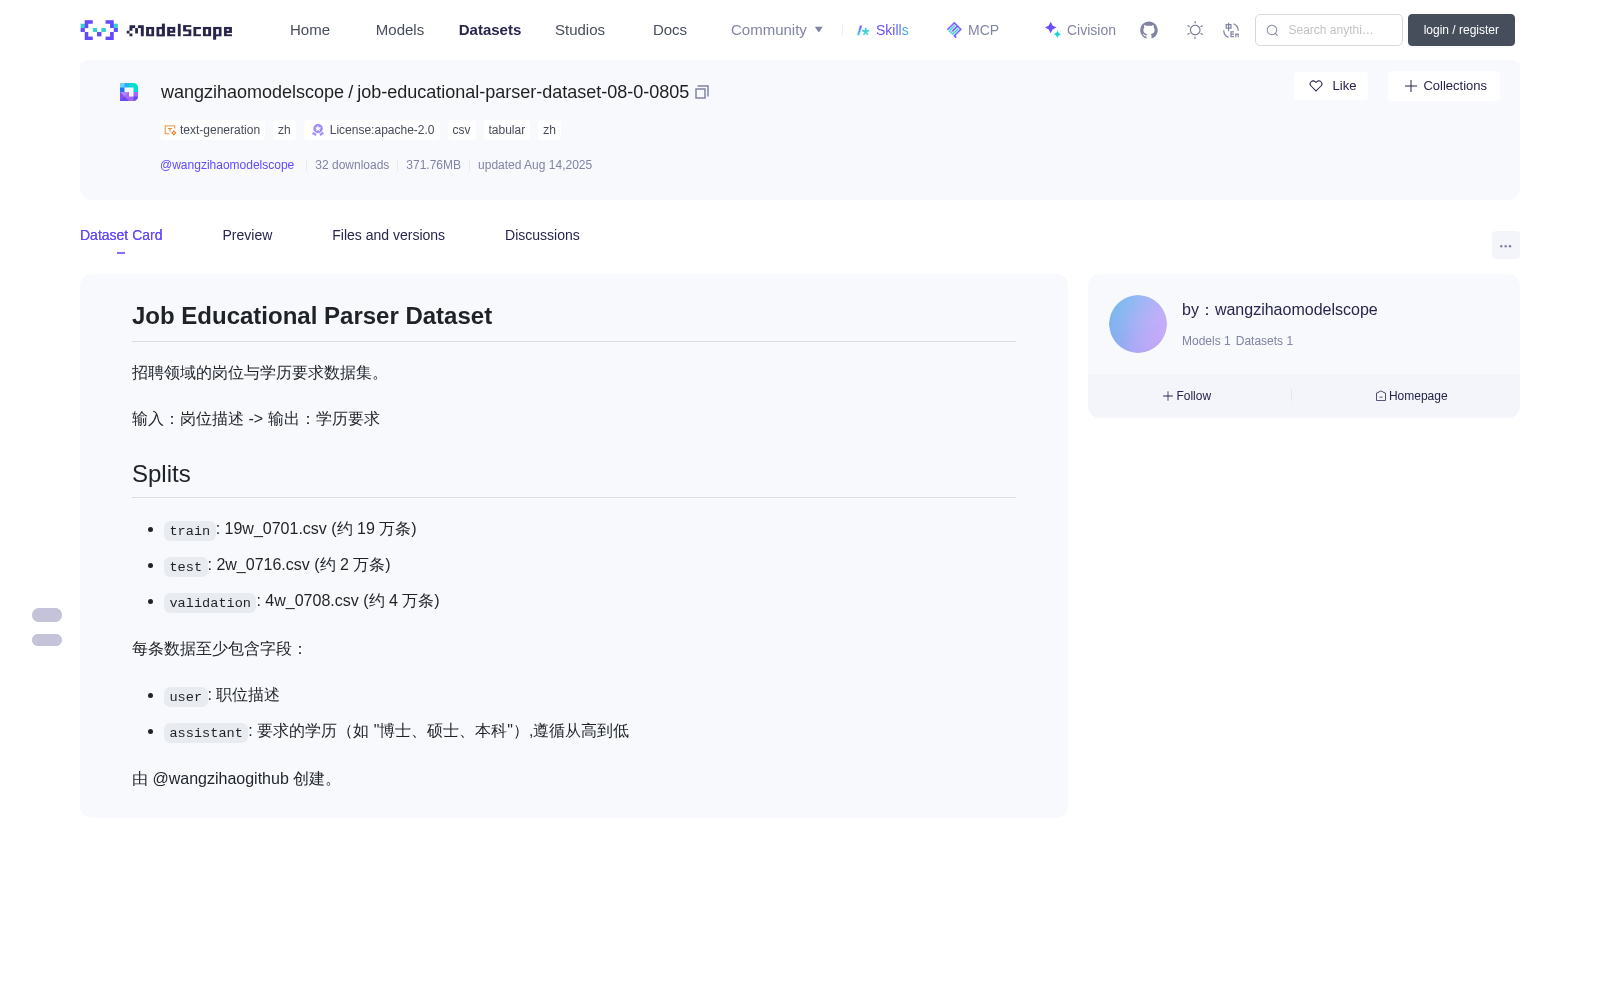Click the MCP diamond icon
Viewport: 1600px width, 1000px height.
[954, 30]
